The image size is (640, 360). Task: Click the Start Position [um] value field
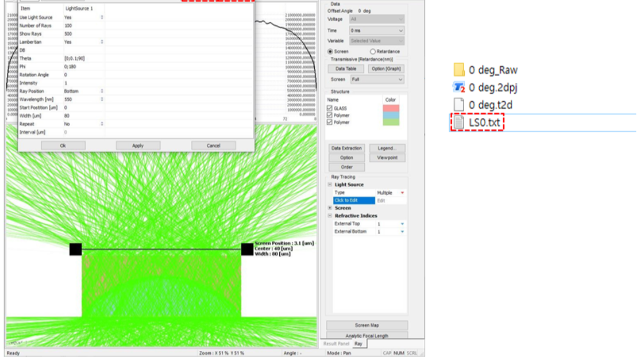coord(84,107)
